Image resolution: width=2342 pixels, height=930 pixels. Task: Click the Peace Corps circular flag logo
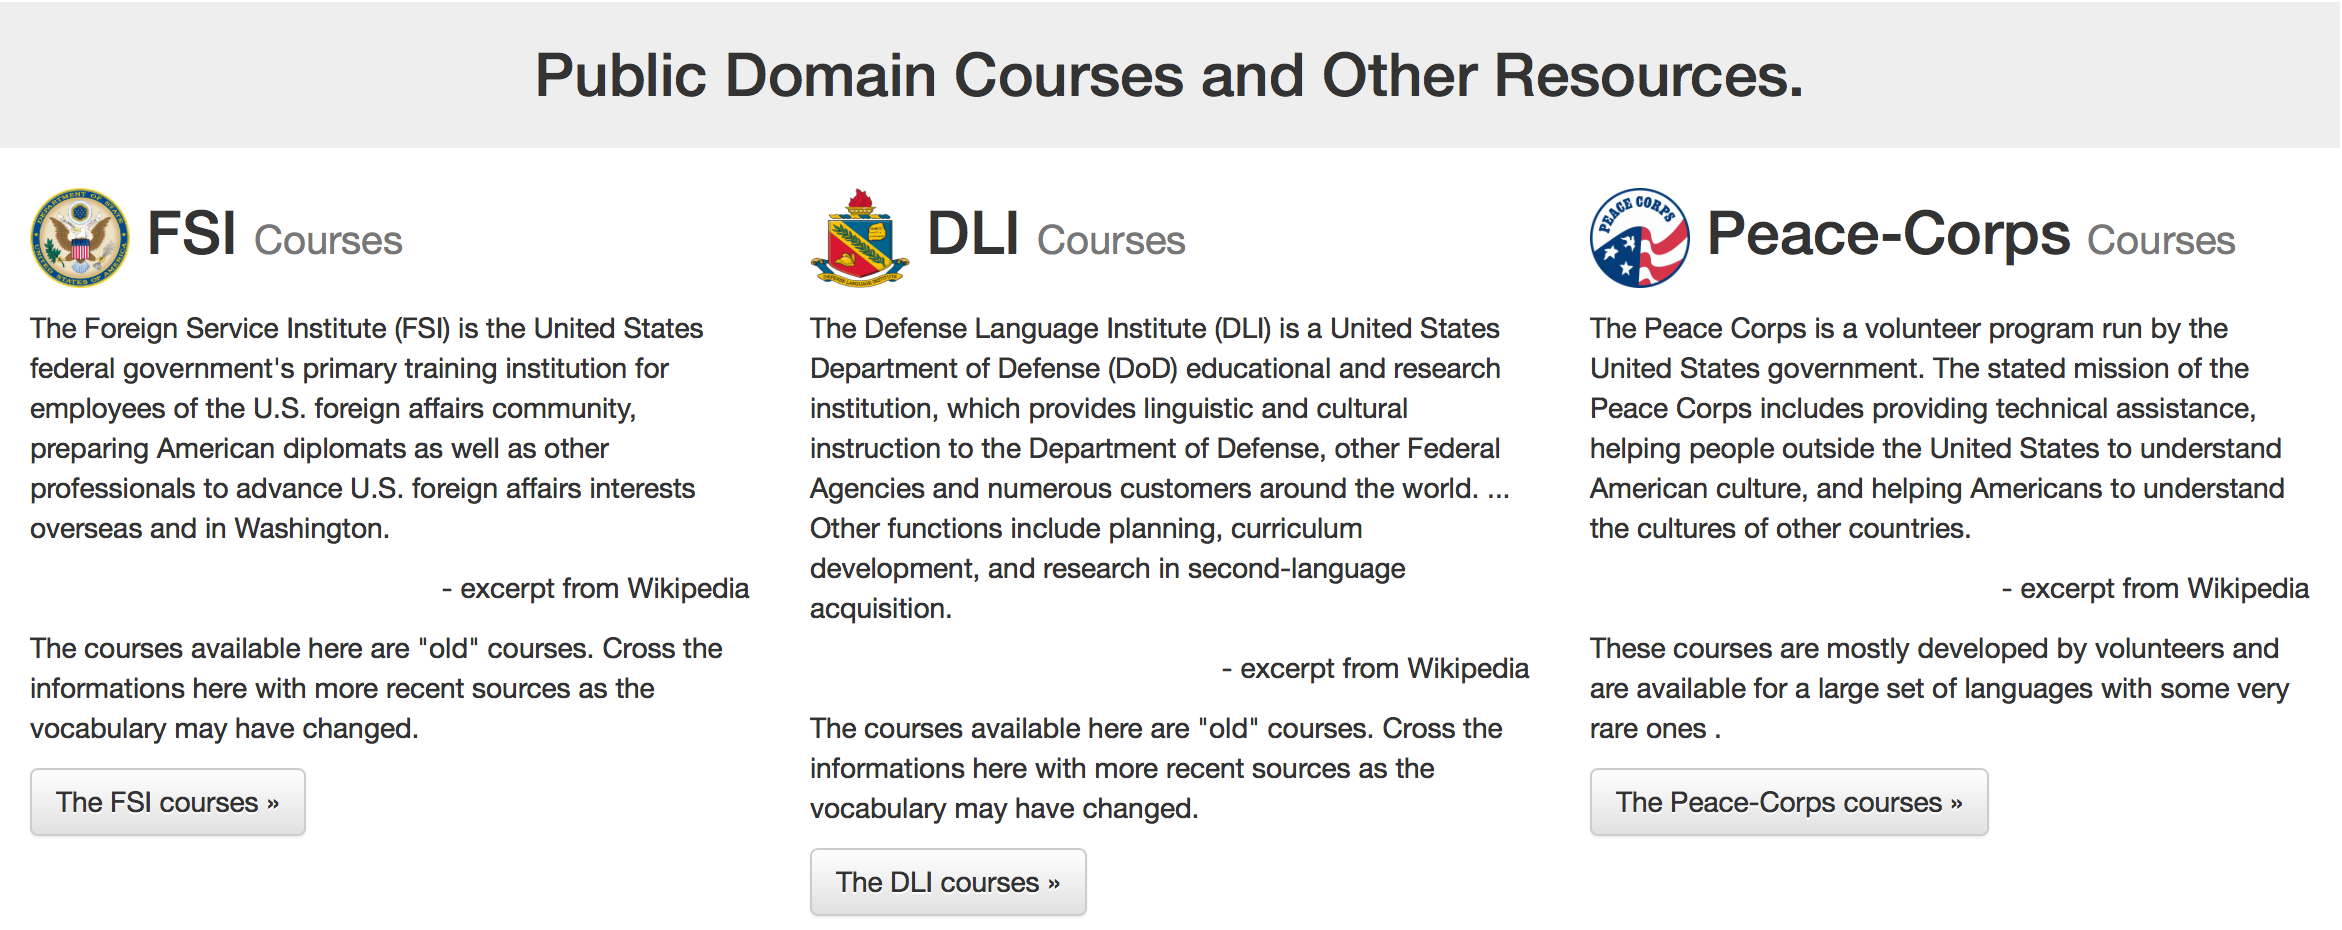coord(1640,238)
